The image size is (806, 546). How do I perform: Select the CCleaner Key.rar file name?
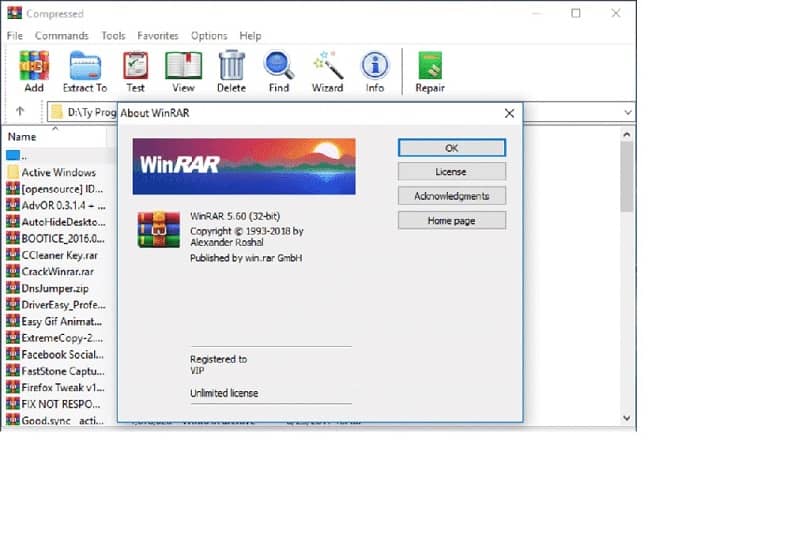(x=60, y=255)
